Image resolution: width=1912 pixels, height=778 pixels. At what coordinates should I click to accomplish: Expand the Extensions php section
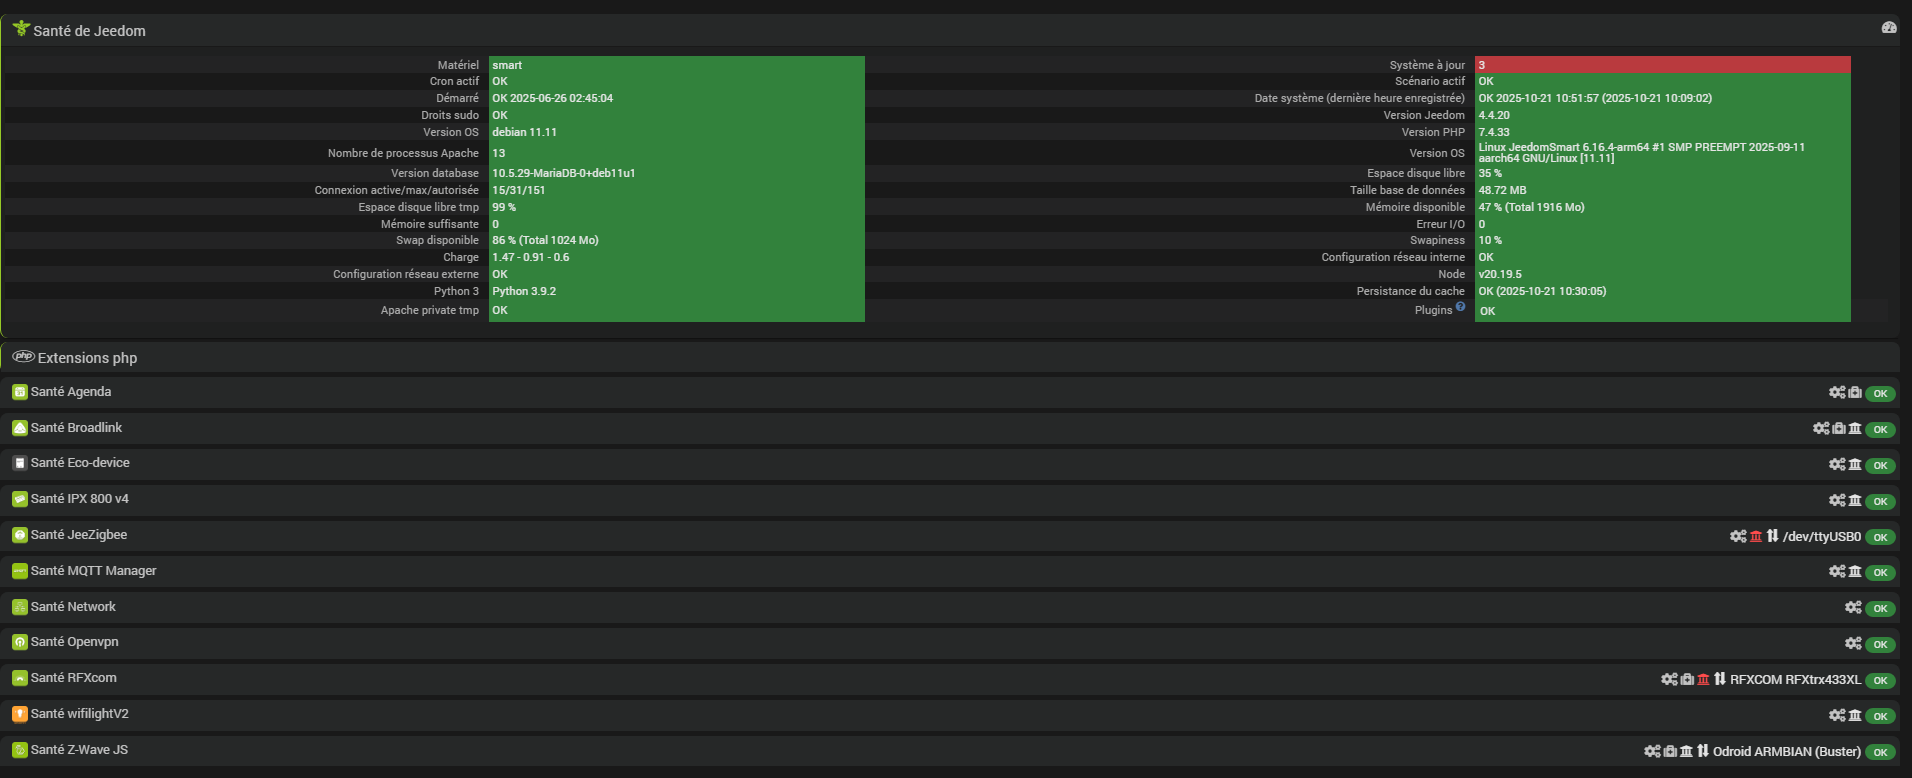(87, 358)
